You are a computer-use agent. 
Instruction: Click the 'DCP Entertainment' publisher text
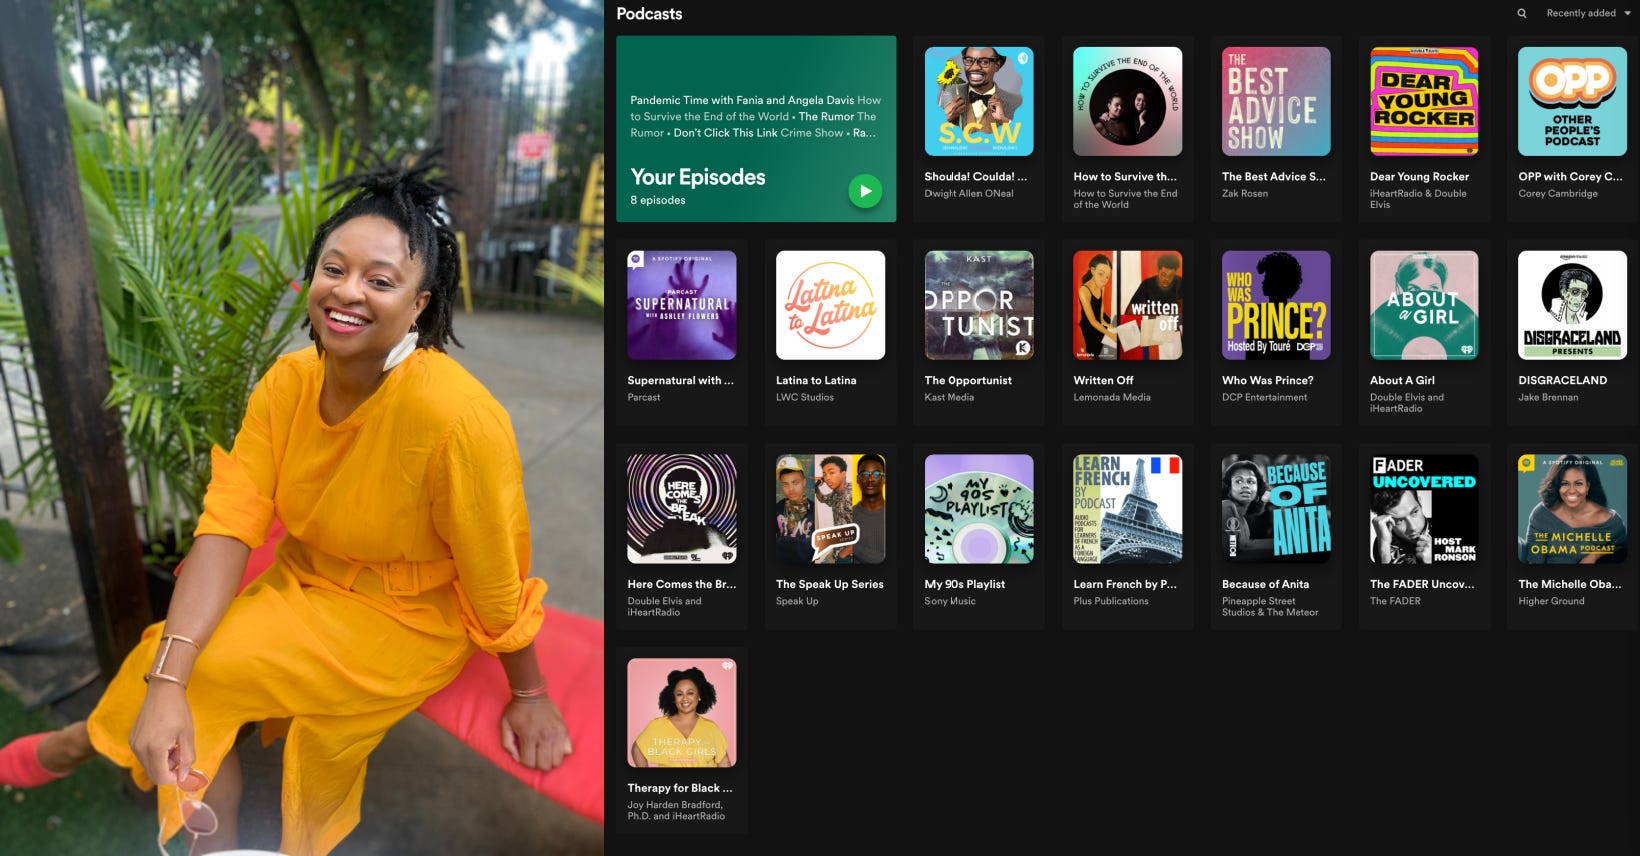tap(1264, 398)
